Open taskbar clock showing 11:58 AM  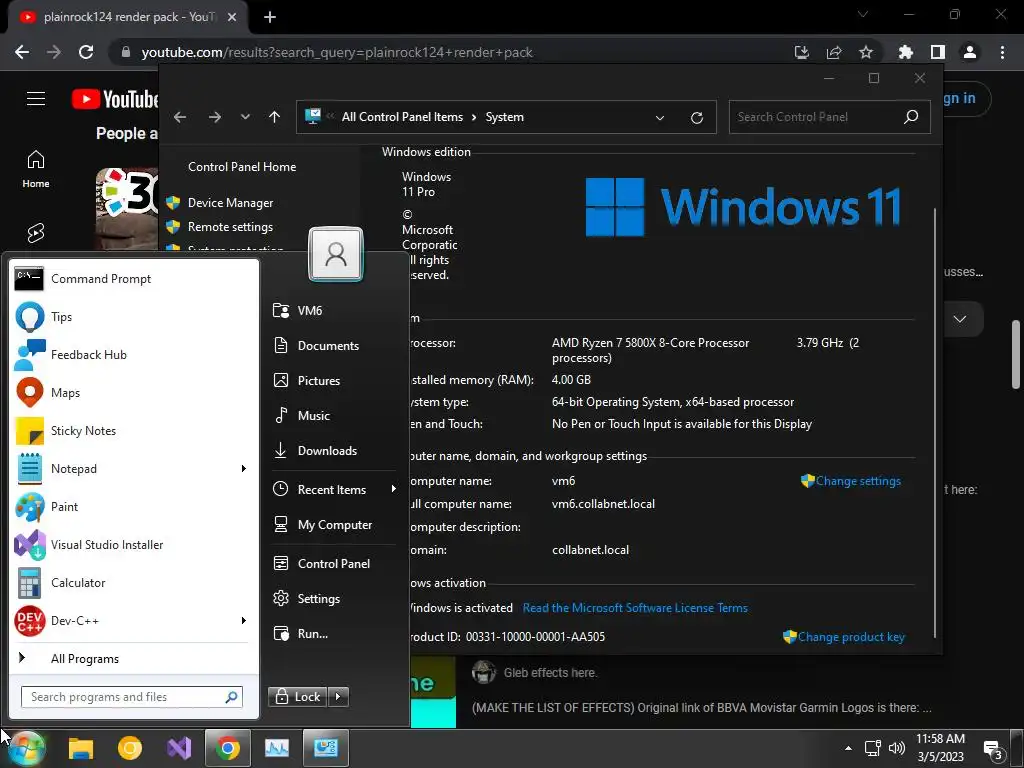pyautogui.click(x=940, y=748)
